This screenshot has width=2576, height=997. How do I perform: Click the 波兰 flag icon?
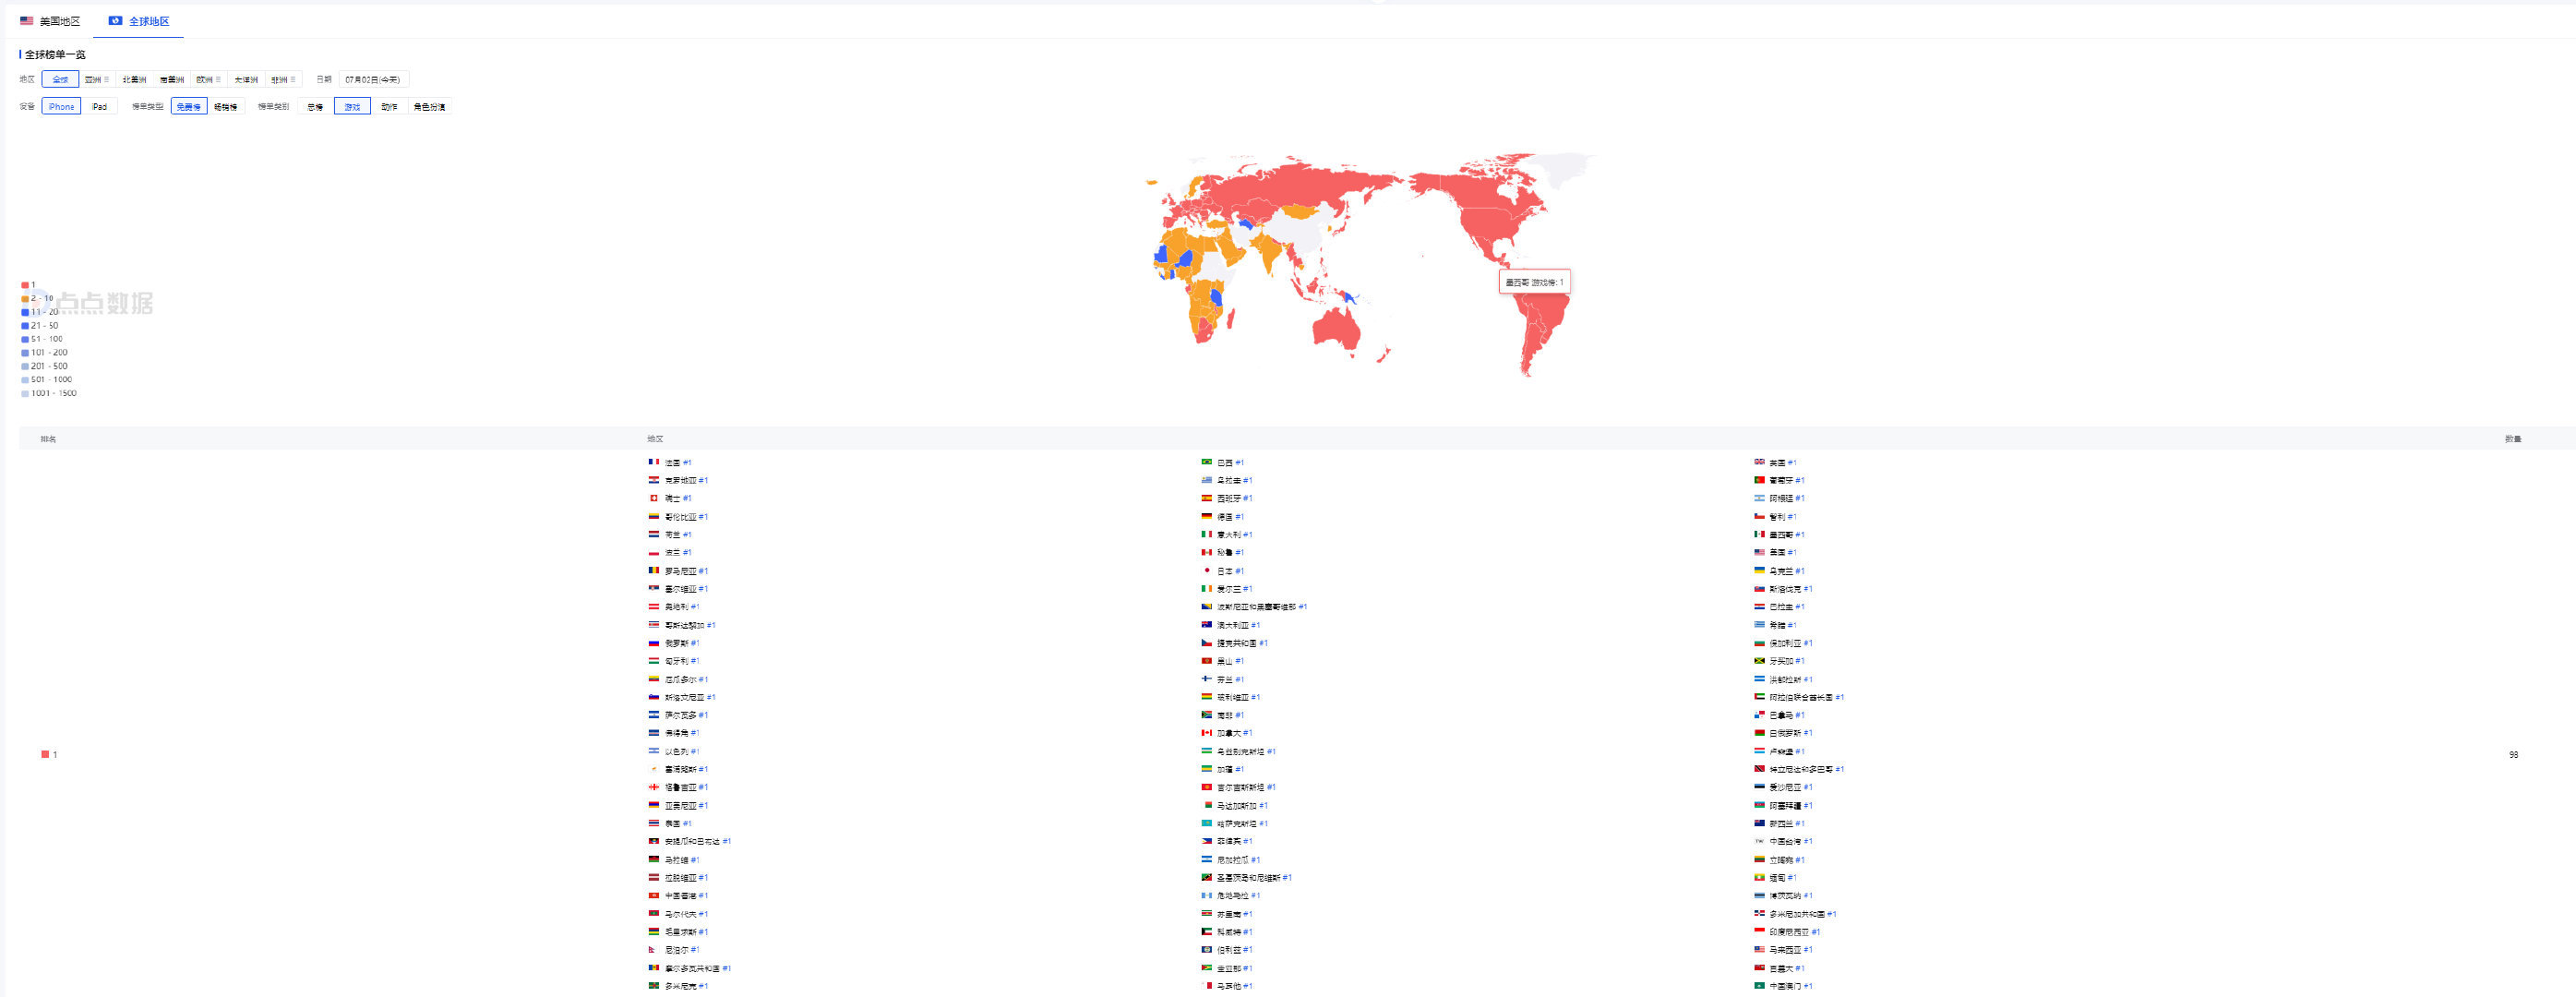(x=653, y=552)
